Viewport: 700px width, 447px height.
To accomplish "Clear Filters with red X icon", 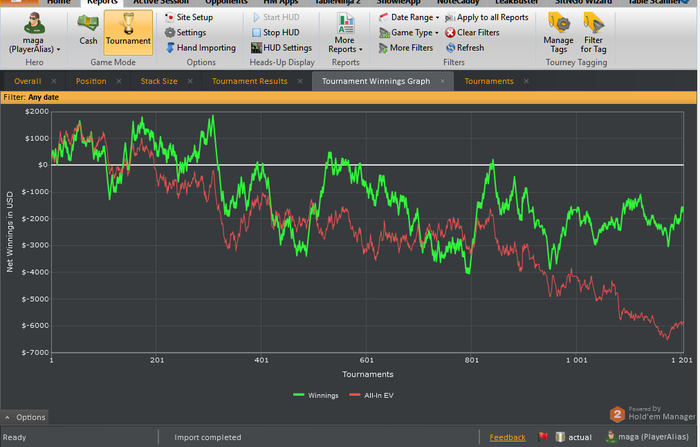I will pos(472,33).
